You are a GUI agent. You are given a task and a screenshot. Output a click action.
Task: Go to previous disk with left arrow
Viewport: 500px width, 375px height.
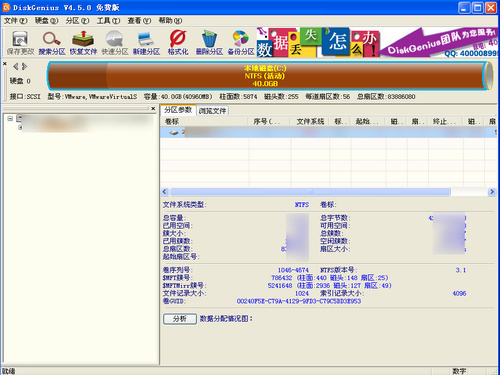coord(16,67)
